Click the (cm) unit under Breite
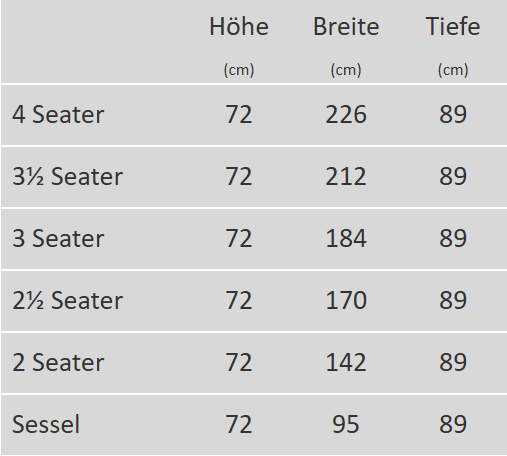 pos(346,70)
